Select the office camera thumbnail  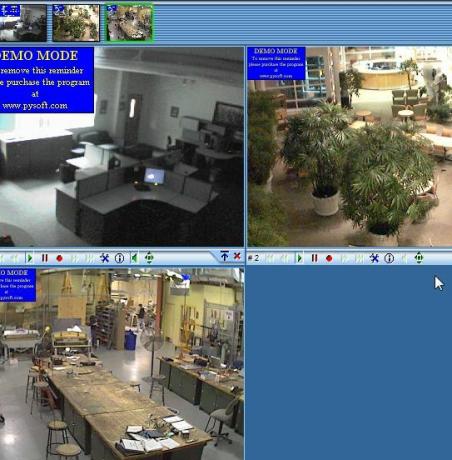[x=23, y=23]
